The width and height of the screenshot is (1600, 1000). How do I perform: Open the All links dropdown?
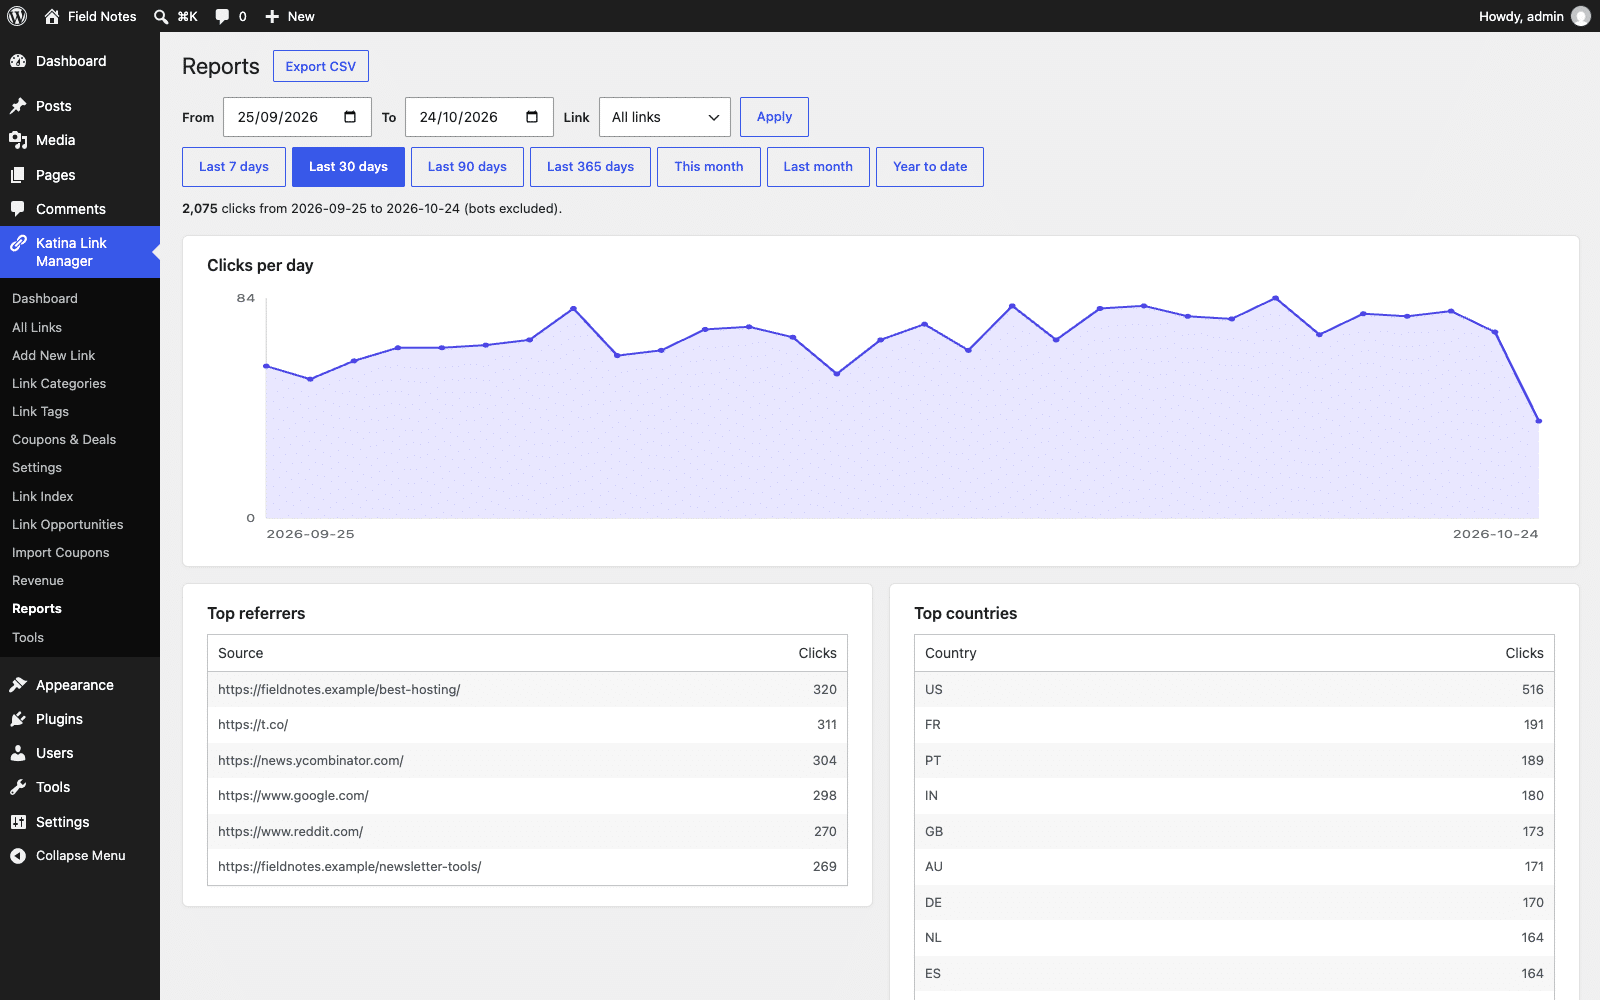tap(665, 117)
